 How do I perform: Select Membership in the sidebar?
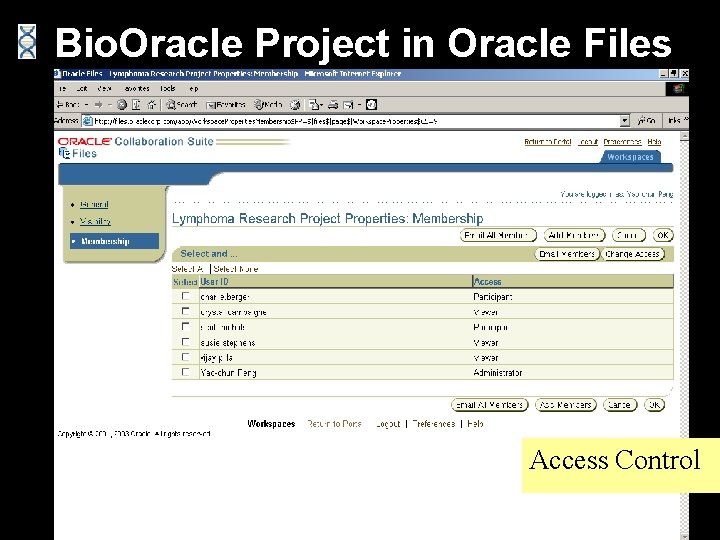114,241
